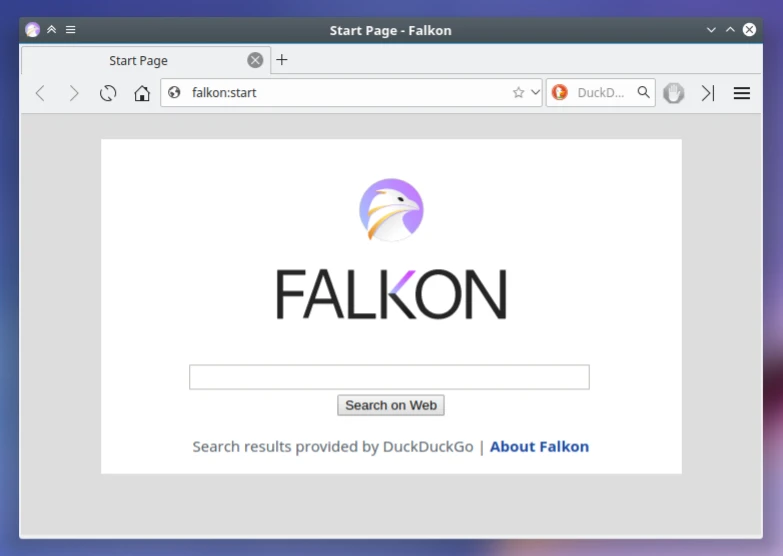Image resolution: width=783 pixels, height=556 pixels.
Task: Bookmark this page with the star icon
Action: tap(518, 92)
